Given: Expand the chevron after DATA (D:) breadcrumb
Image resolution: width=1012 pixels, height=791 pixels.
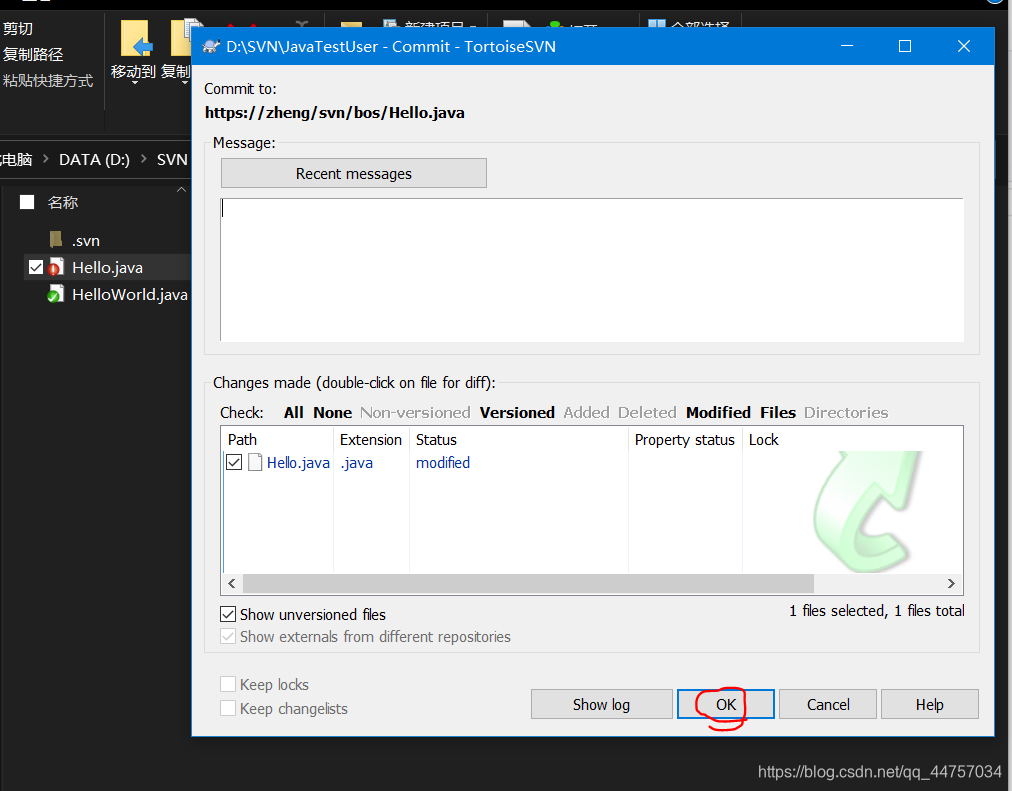Looking at the screenshot, I should (143, 159).
